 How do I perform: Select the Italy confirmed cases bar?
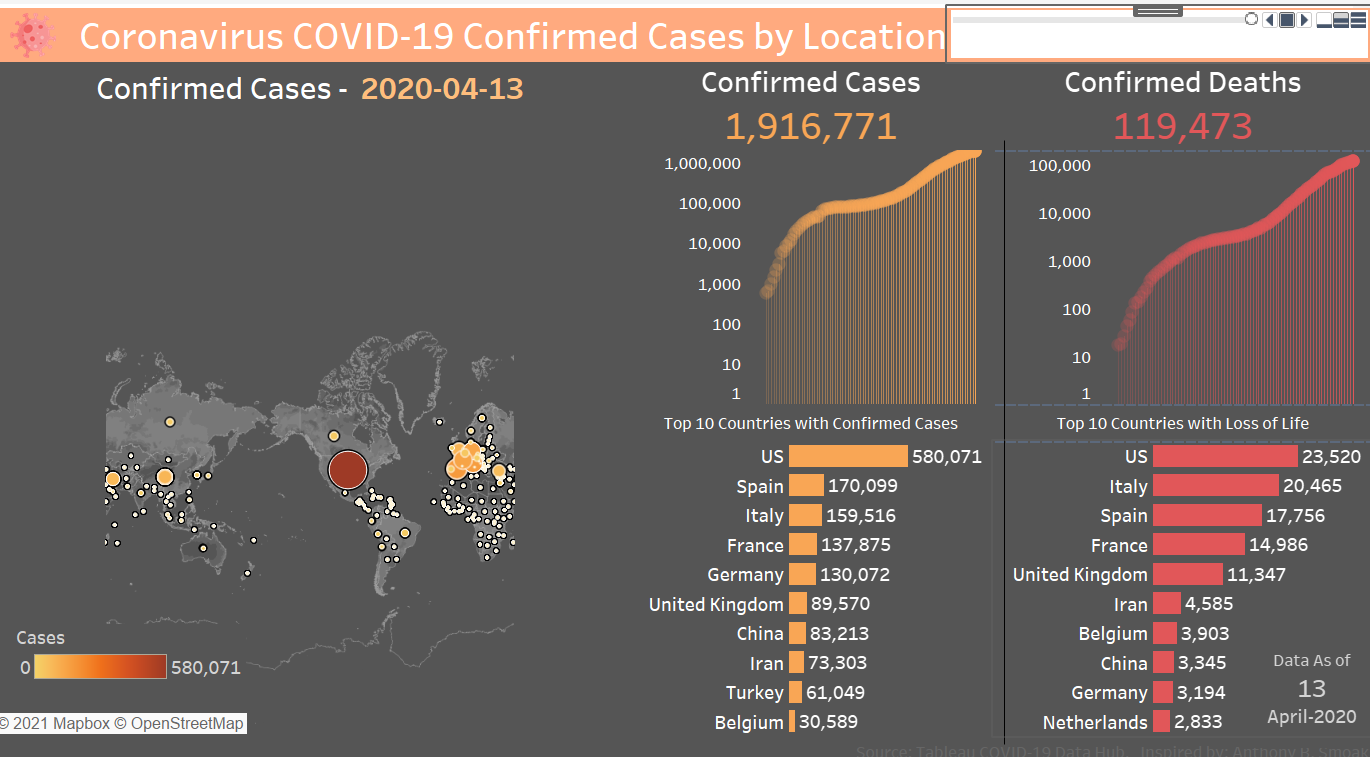pos(805,515)
